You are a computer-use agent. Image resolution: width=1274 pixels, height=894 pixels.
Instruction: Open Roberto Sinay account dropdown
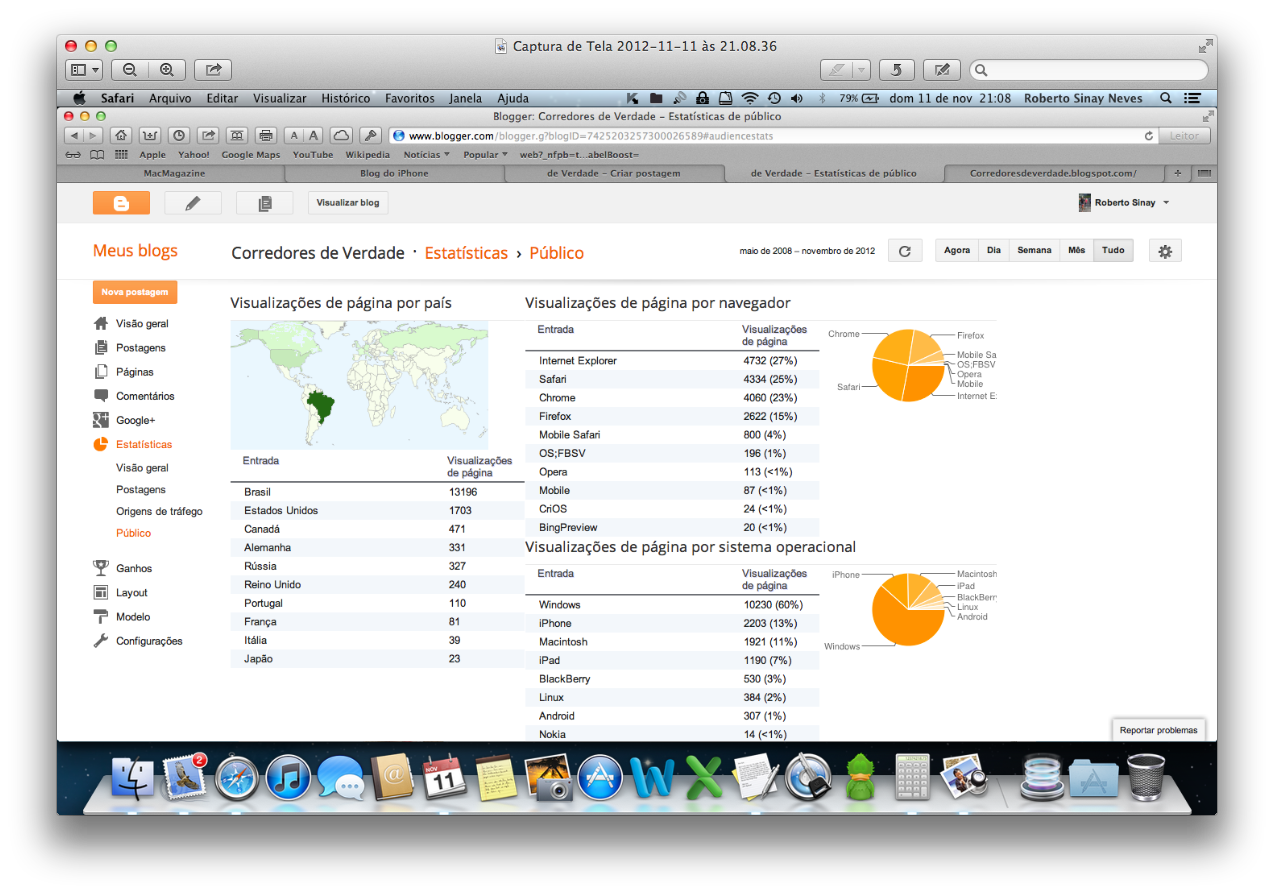pyautogui.click(x=1124, y=203)
